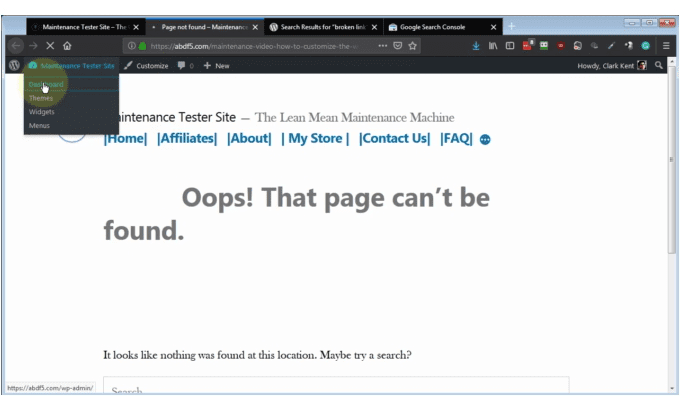Open the browser home page icon
The height and width of the screenshot is (396, 680).
[x=67, y=46]
